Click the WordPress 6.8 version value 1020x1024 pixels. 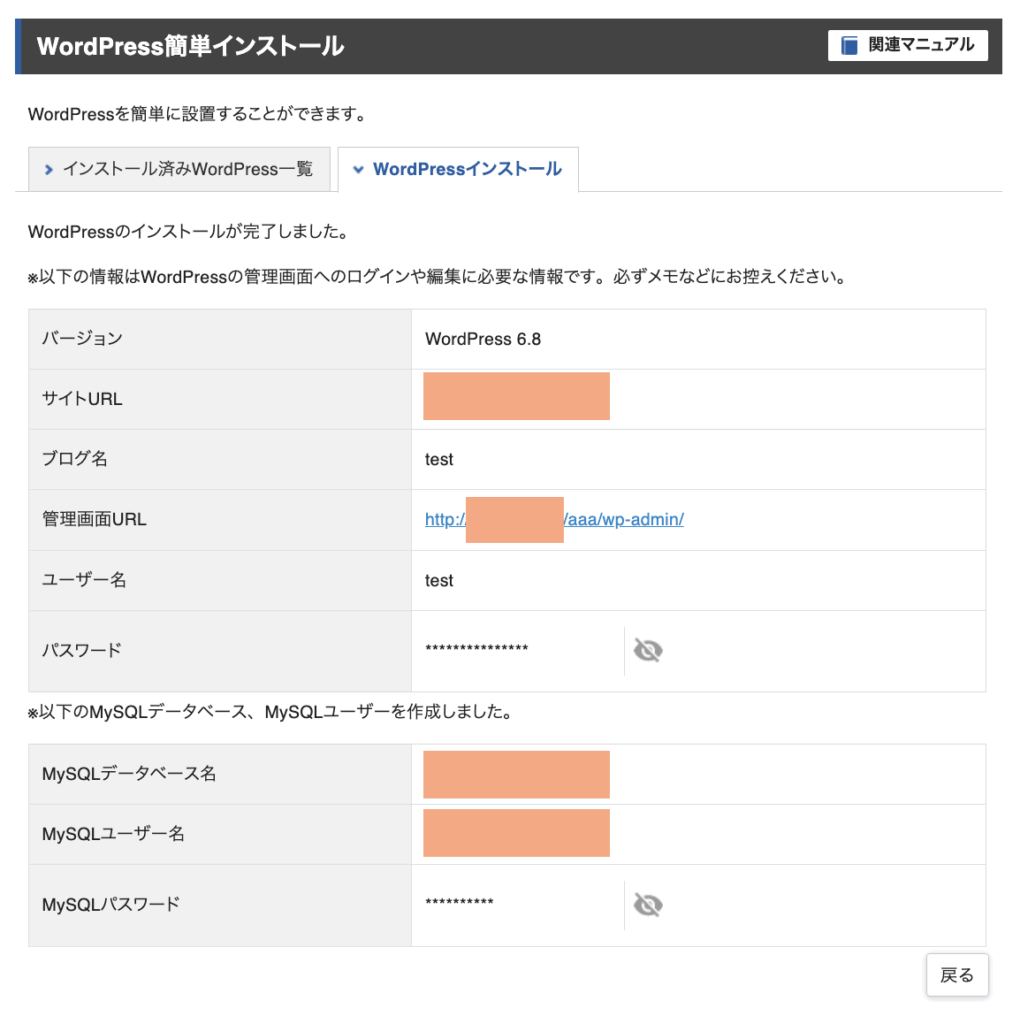point(483,339)
